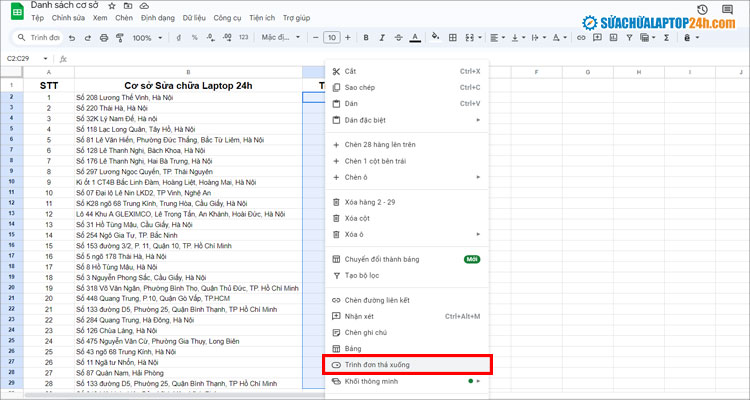Click "Chèn đường liên kết" option
The image size is (750, 400).
(x=378, y=300)
